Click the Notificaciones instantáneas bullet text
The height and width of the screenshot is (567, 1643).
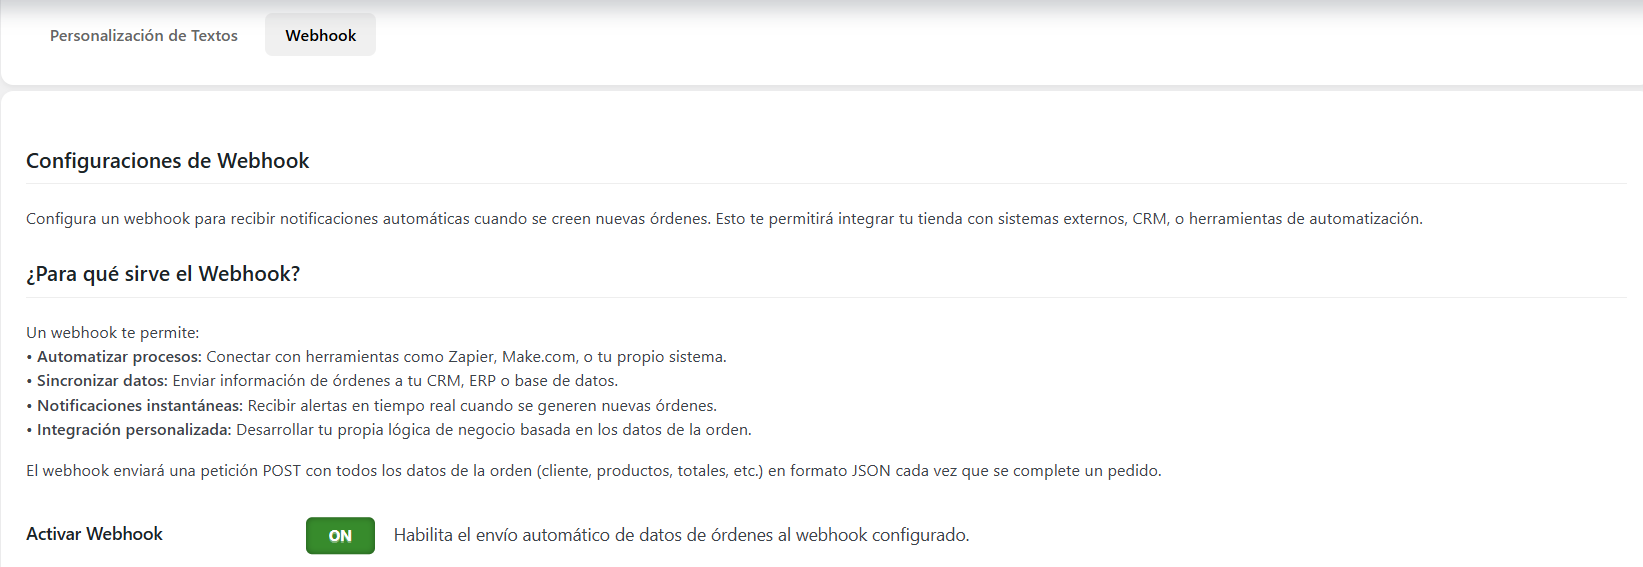tap(372, 406)
